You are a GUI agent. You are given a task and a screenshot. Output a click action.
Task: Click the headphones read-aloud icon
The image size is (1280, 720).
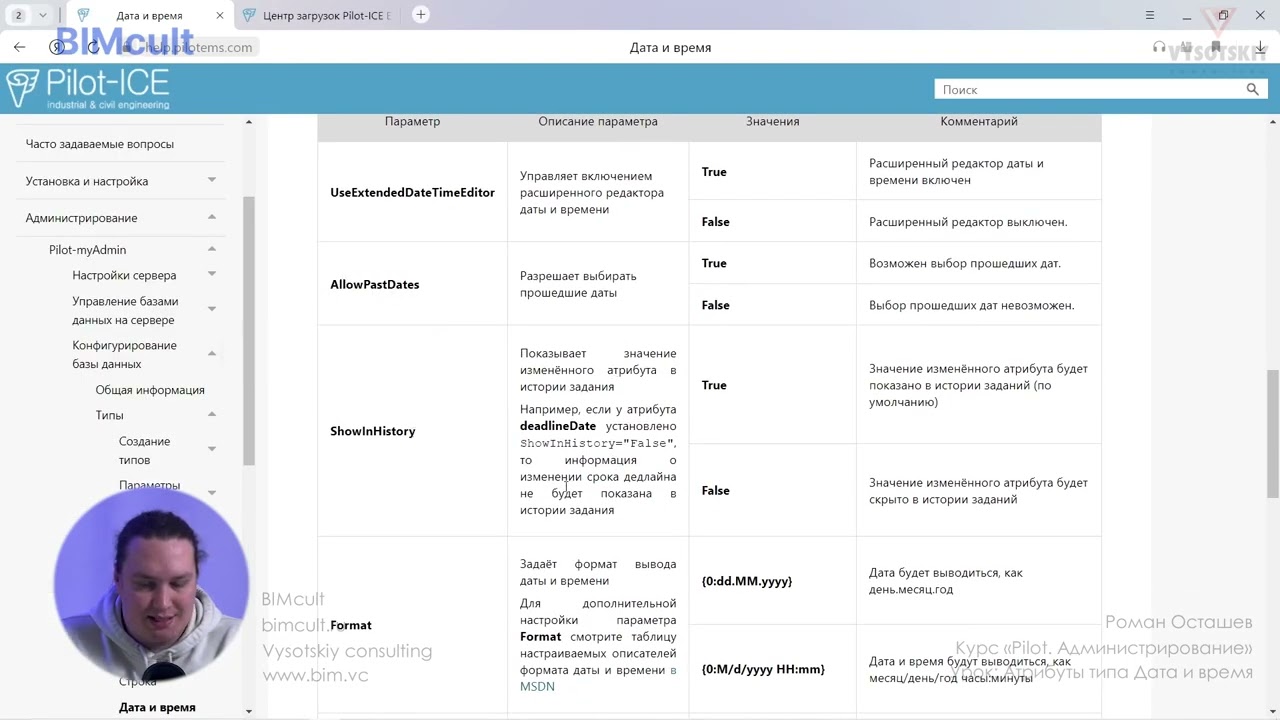tap(1159, 47)
